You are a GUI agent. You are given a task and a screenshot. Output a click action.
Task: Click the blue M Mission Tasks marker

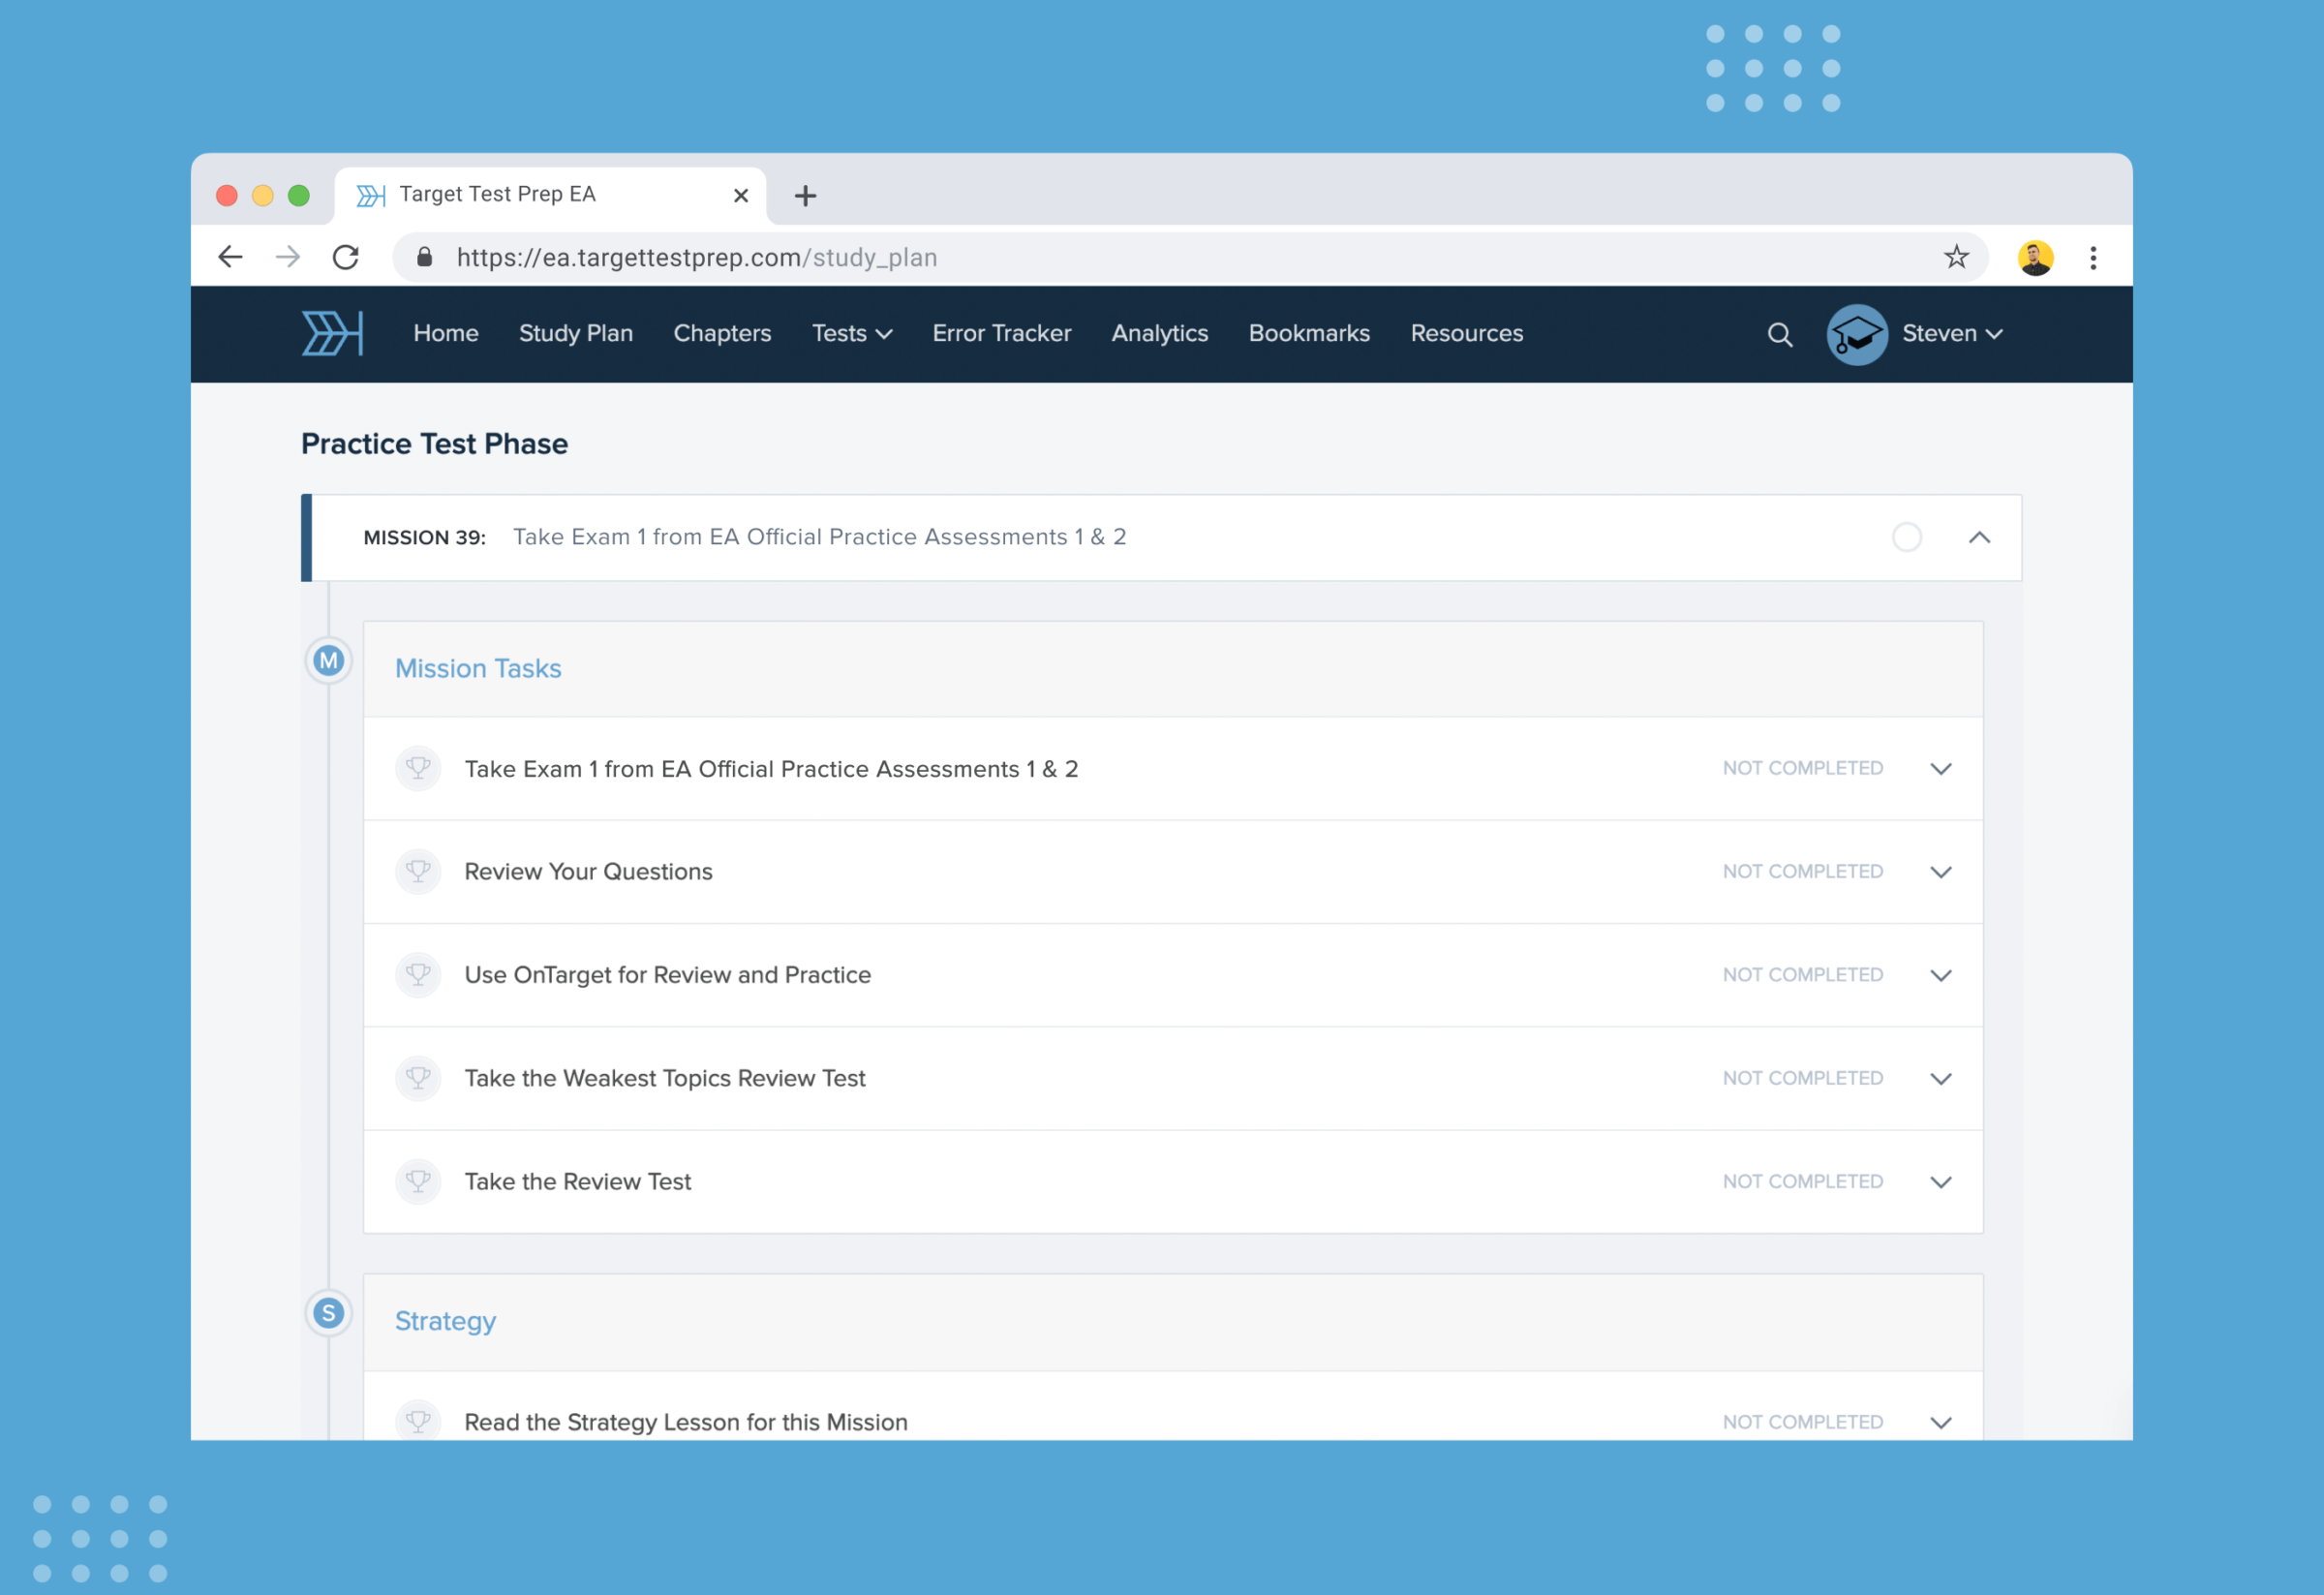coord(328,660)
